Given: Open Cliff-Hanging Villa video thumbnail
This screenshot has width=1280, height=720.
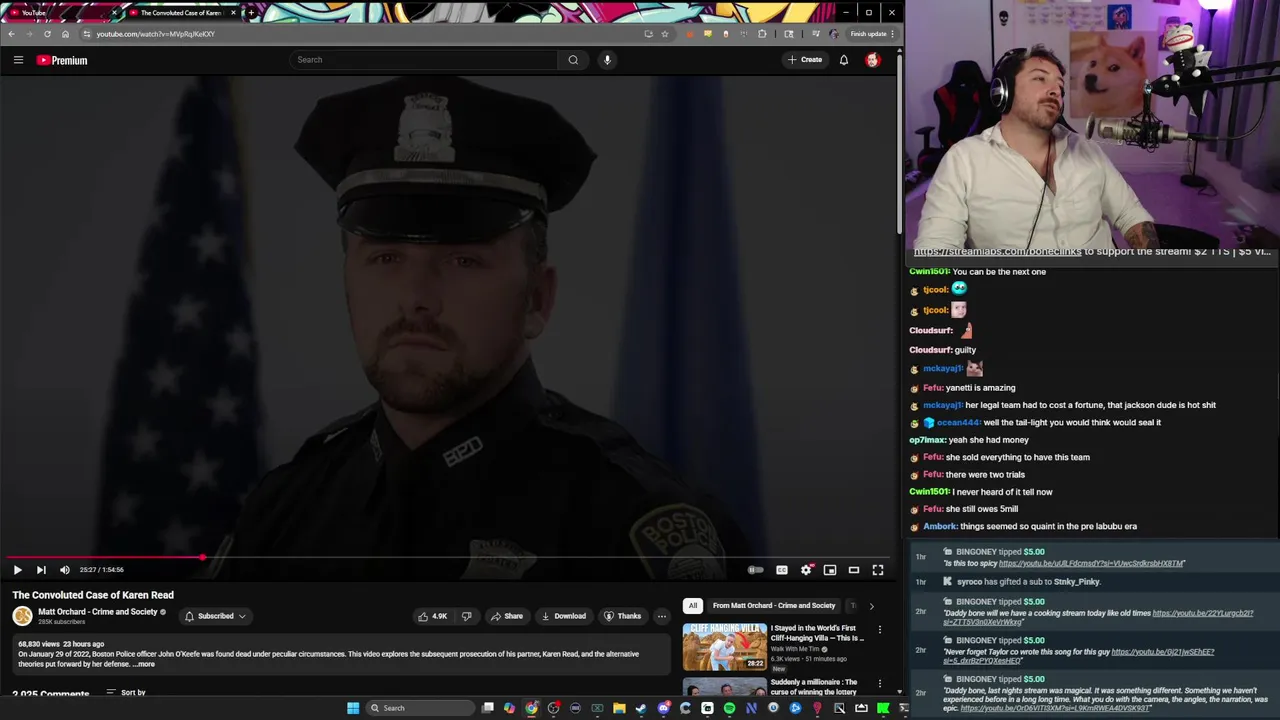Looking at the screenshot, I should click(x=725, y=647).
